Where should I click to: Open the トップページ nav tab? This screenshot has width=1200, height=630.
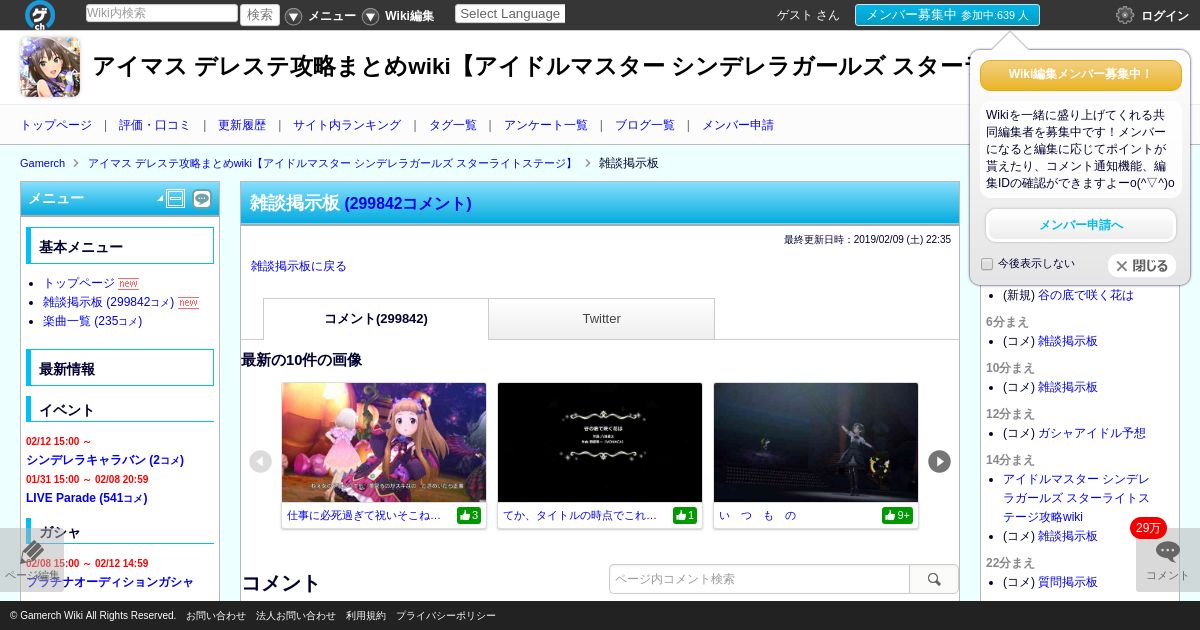pos(56,125)
